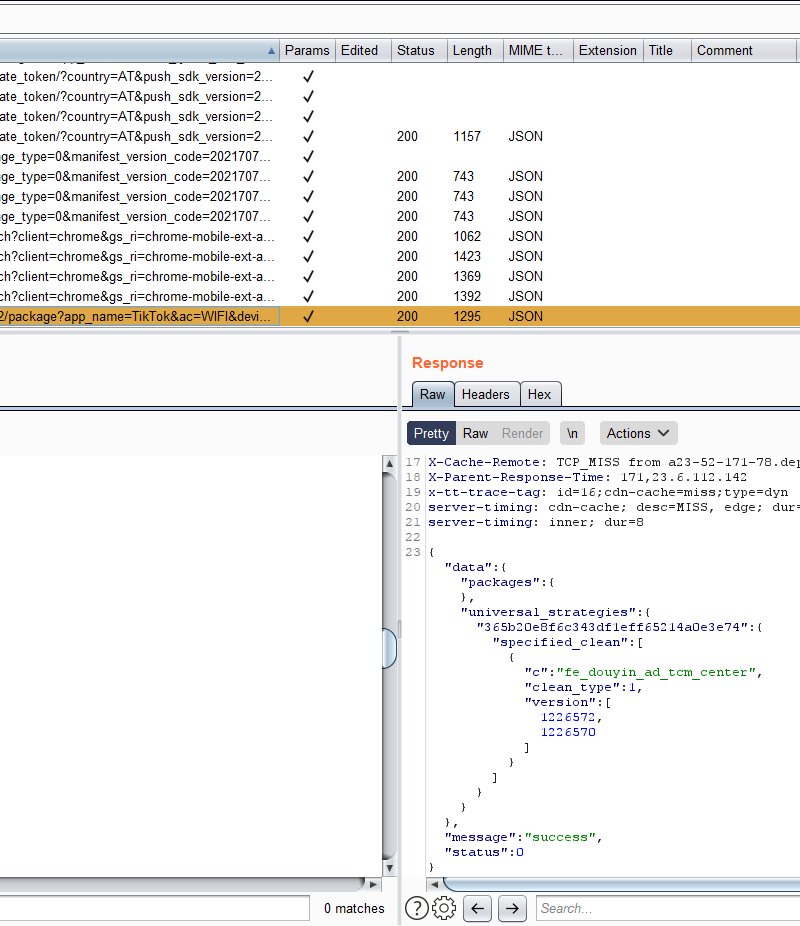
Task: Switch to the Hex response tab
Action: (x=540, y=394)
